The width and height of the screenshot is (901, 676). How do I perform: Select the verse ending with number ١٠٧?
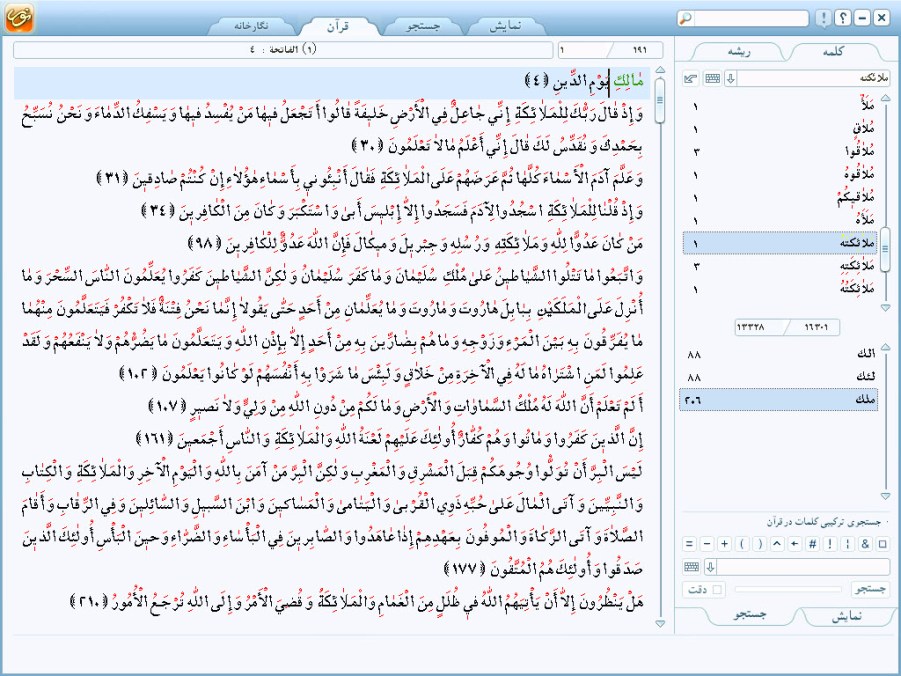(x=396, y=406)
